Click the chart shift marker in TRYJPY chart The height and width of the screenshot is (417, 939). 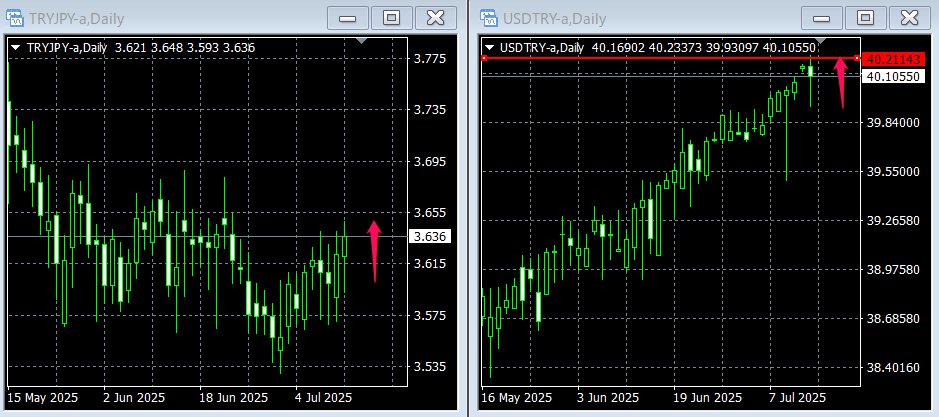point(361,41)
